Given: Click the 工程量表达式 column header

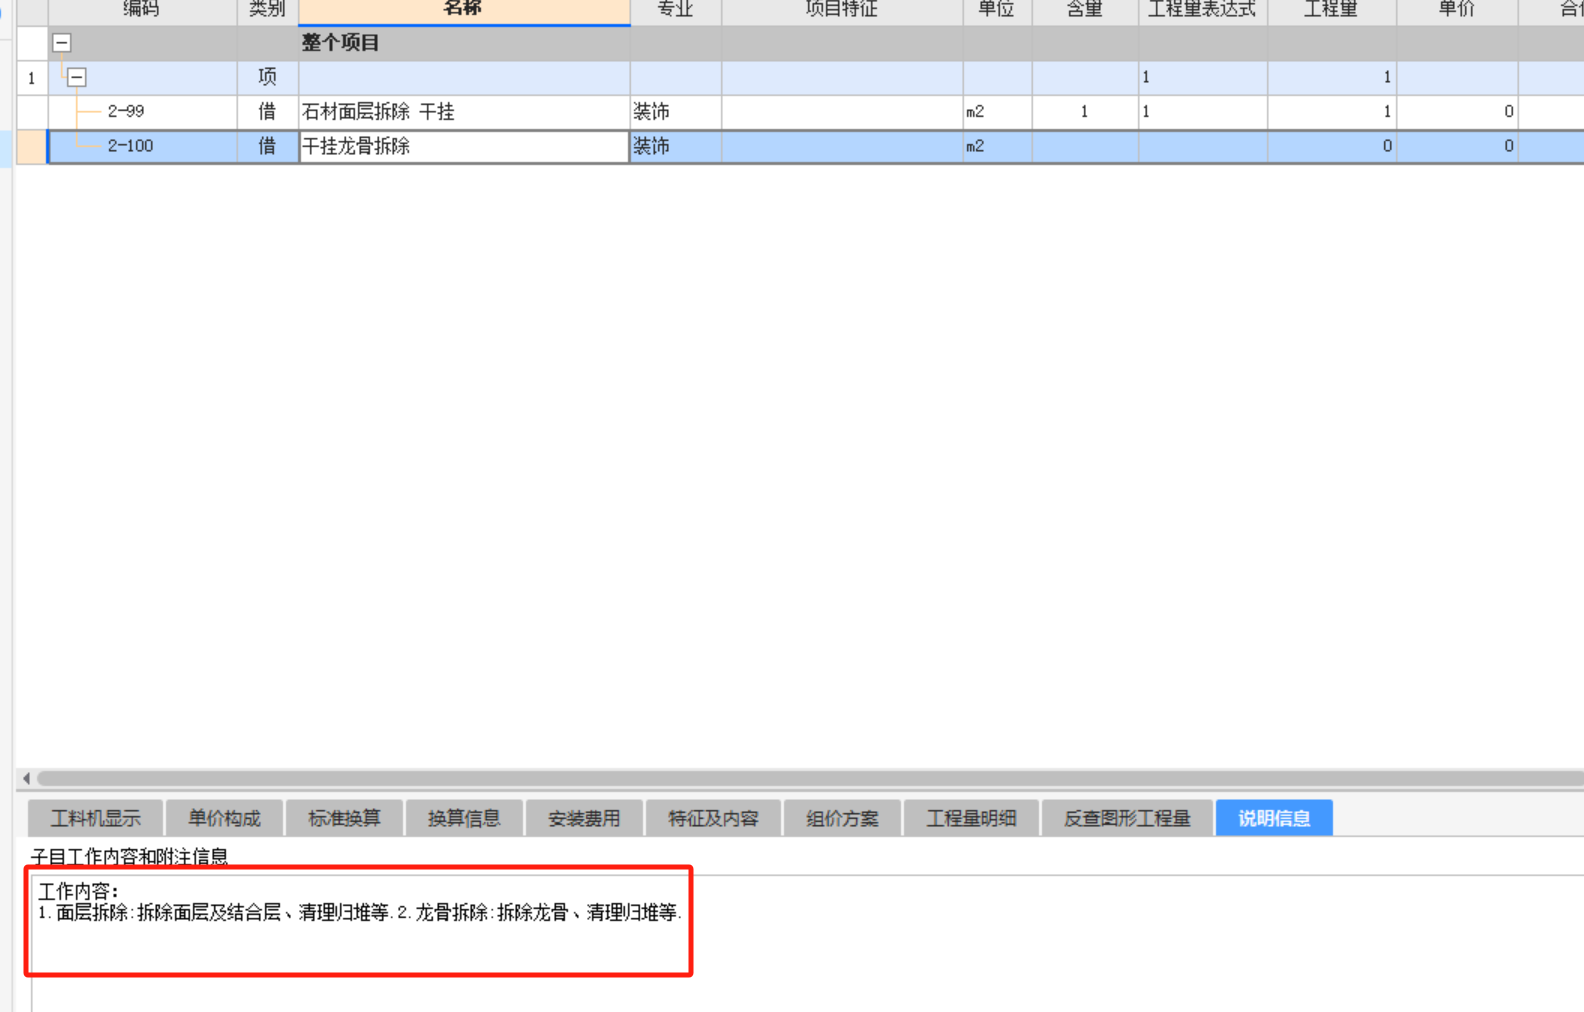Looking at the screenshot, I should point(1203,10).
